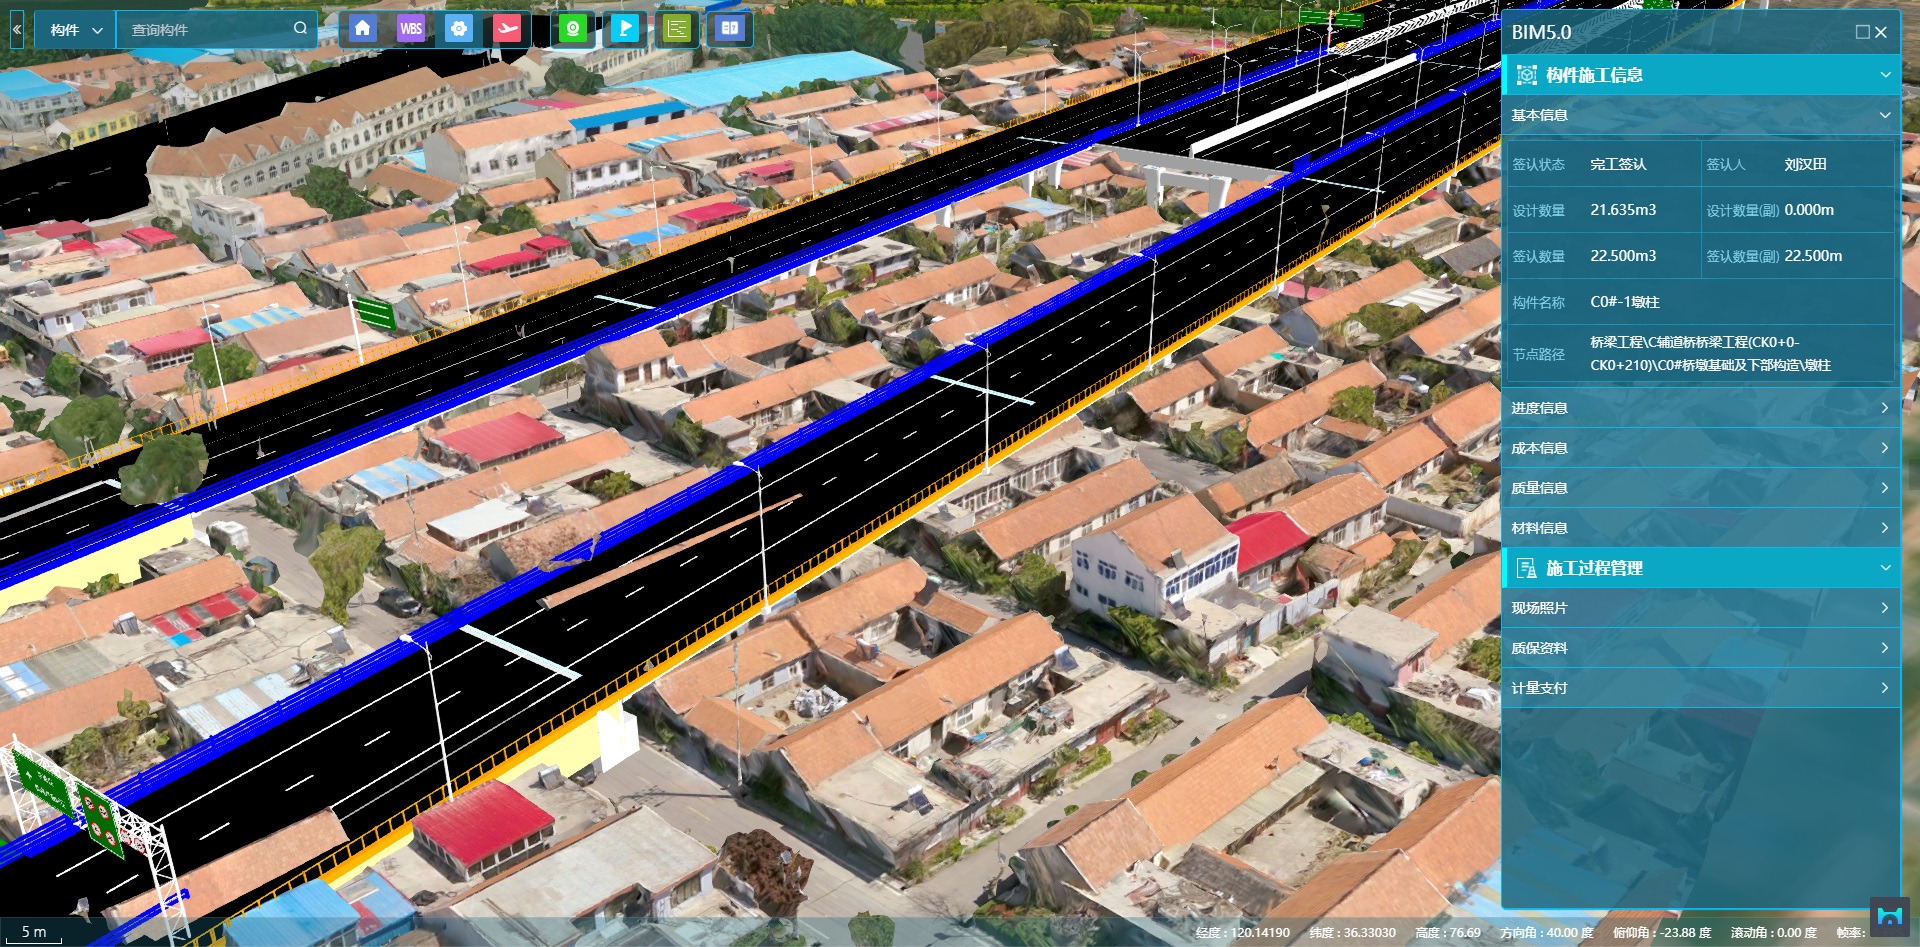Open 现场照片 site photos
Screen dimensions: 1920x947
1700,608
